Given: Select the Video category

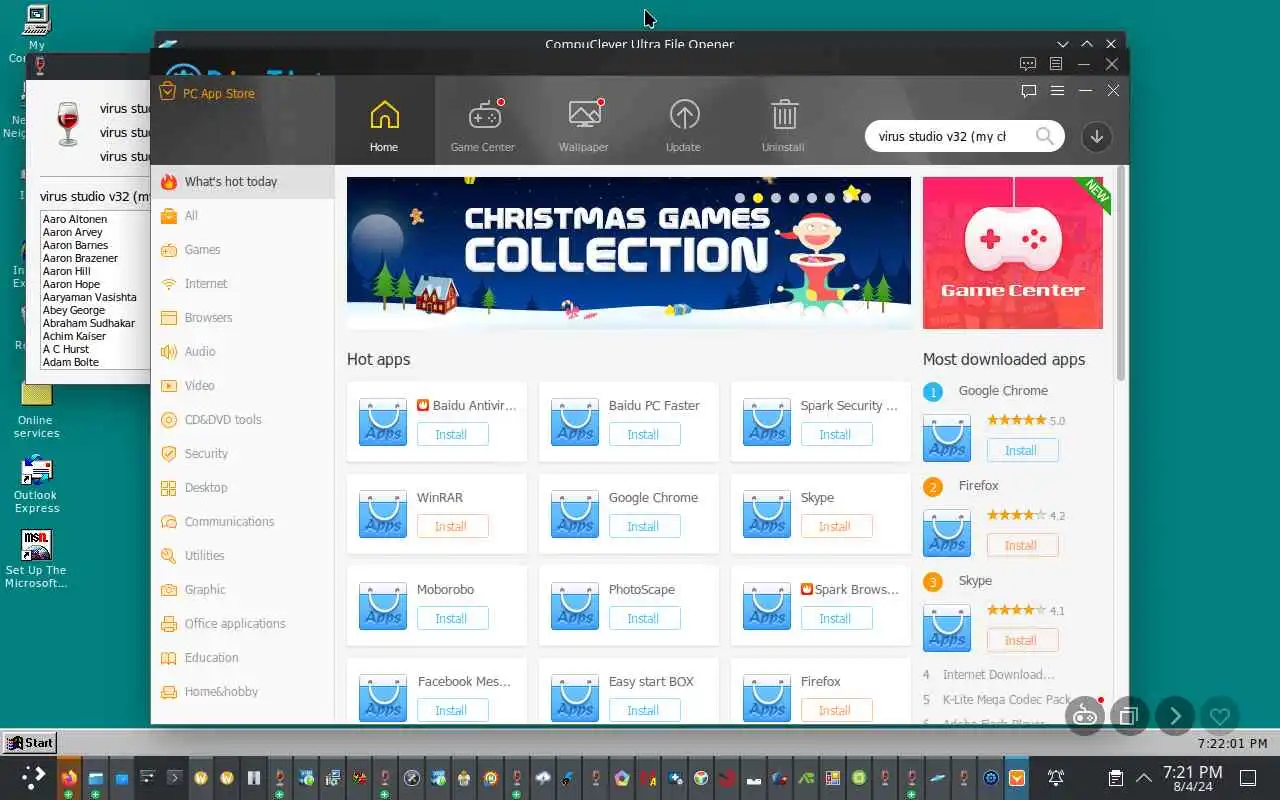Looking at the screenshot, I should tap(242, 386).
